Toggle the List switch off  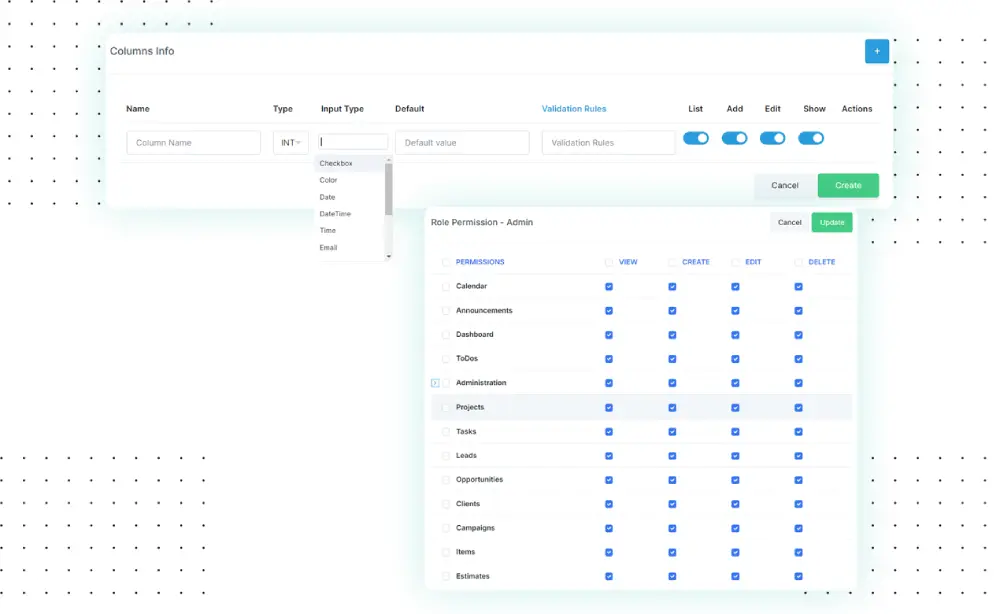coord(696,139)
